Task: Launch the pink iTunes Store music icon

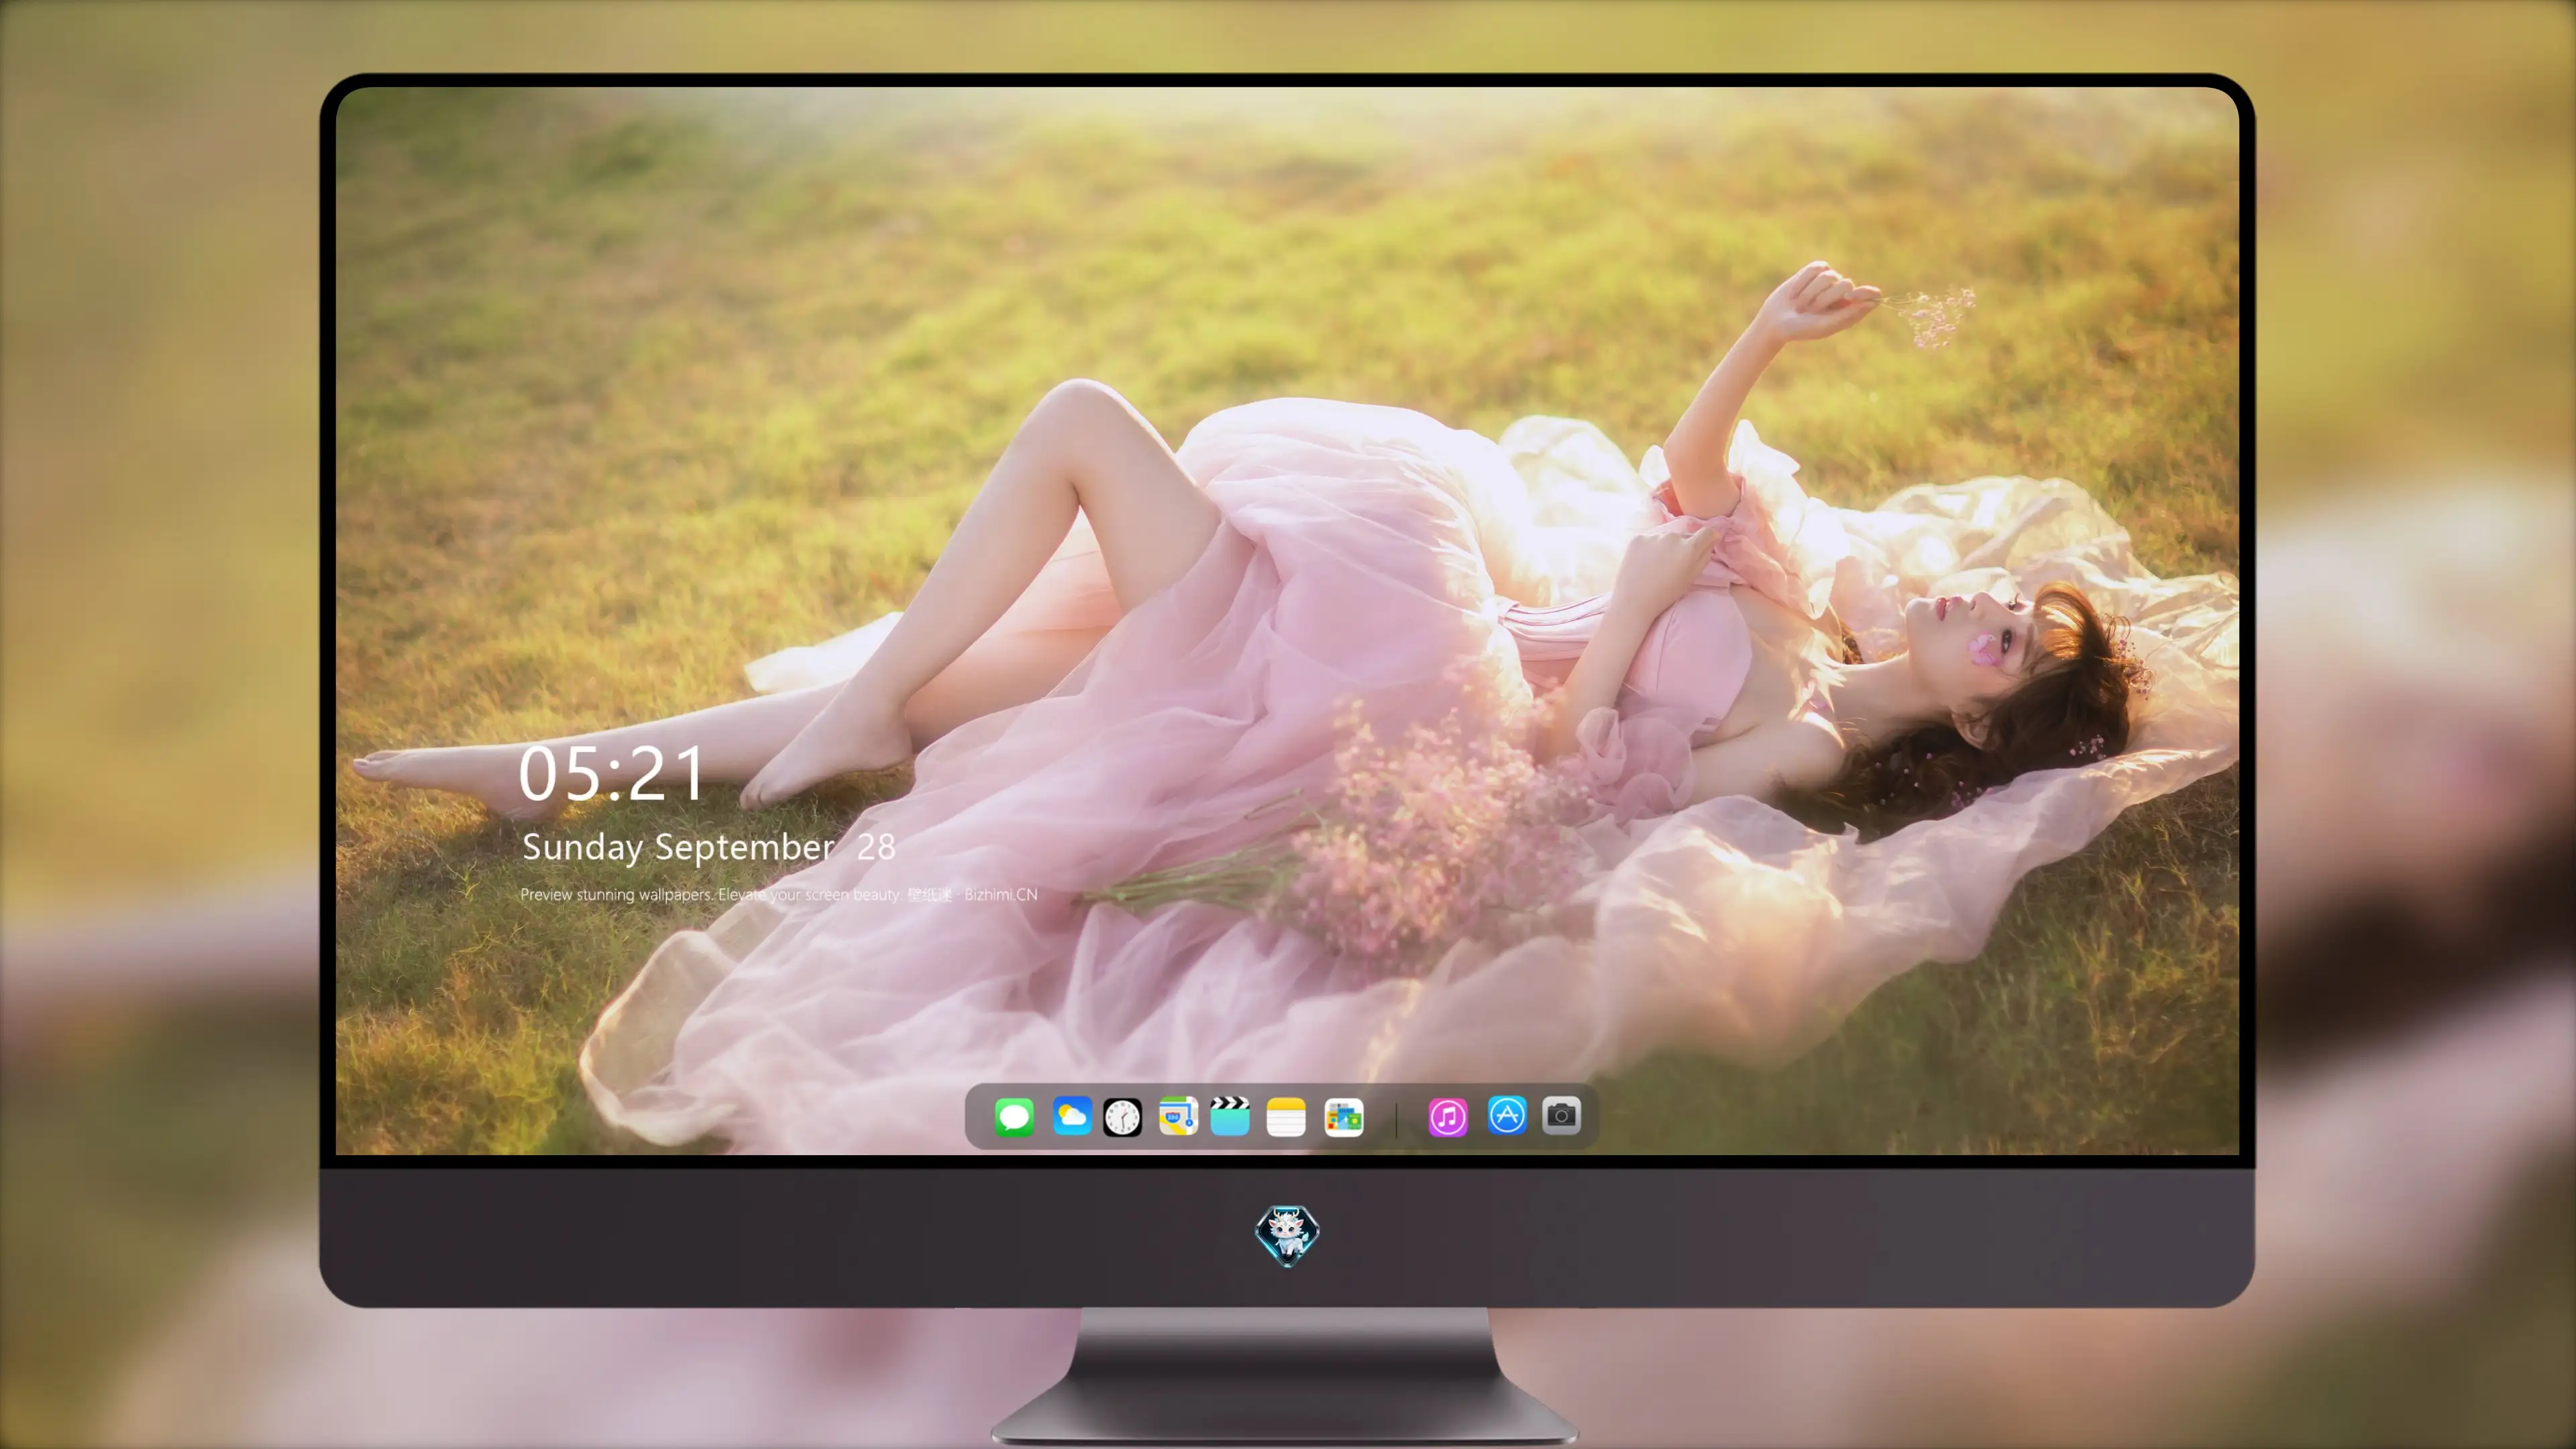Action: point(1448,1117)
